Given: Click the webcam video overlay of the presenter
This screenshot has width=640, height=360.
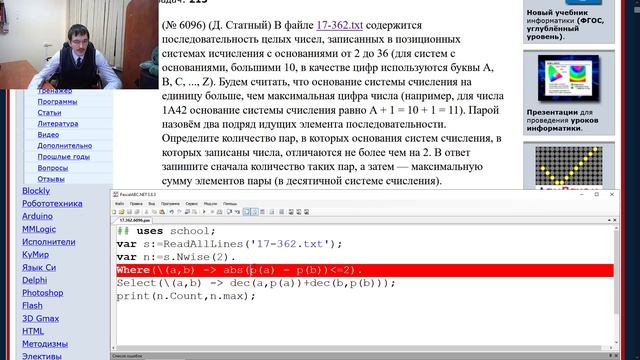Looking at the screenshot, I should point(79,44).
